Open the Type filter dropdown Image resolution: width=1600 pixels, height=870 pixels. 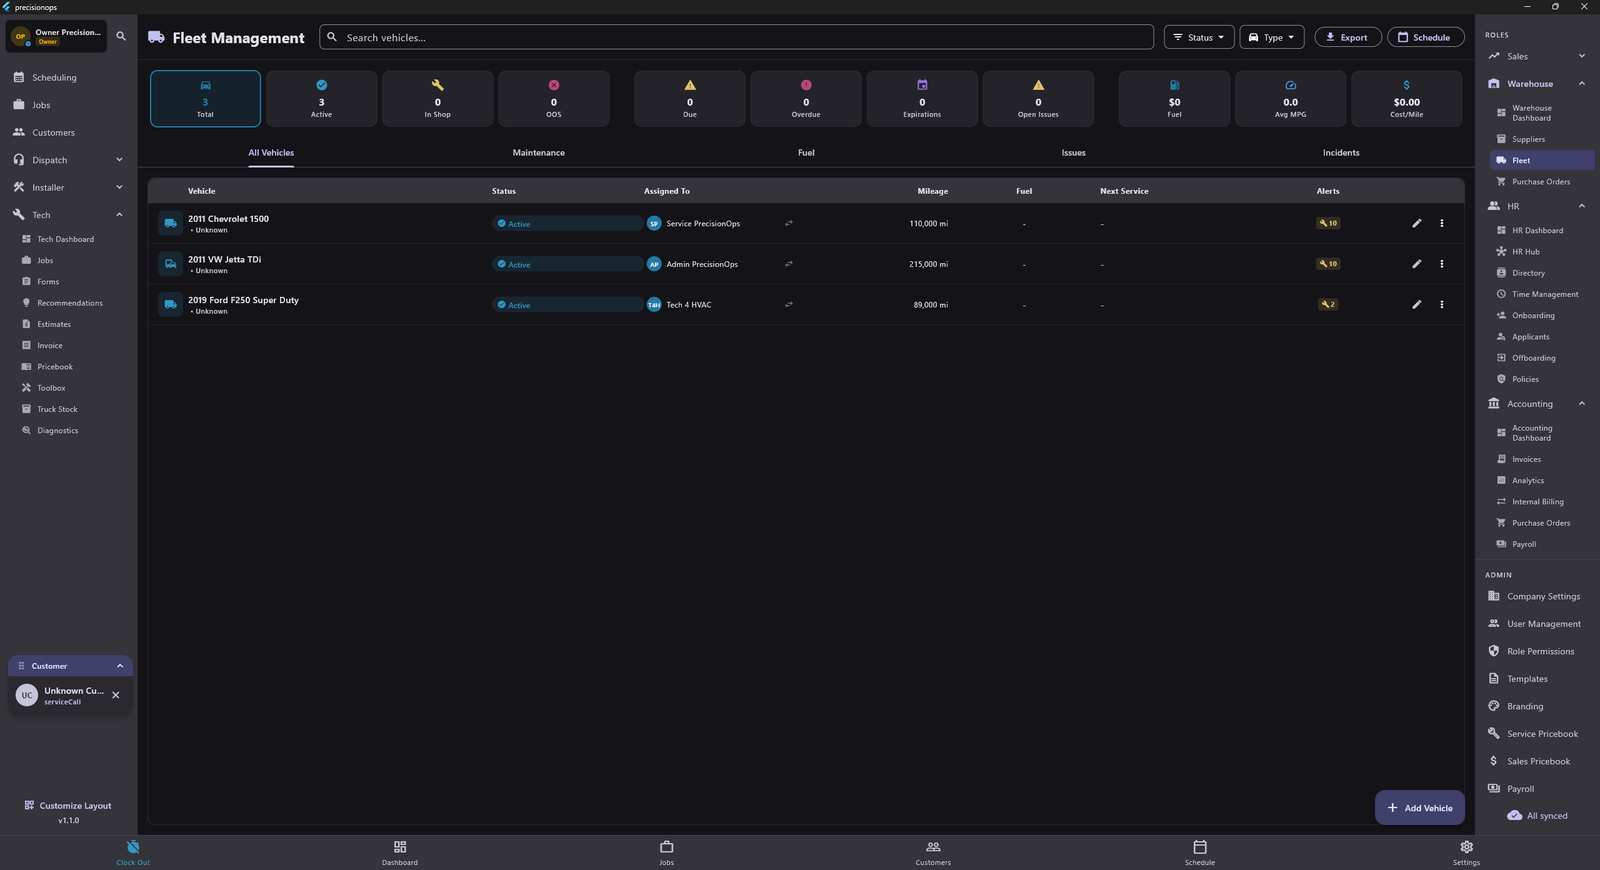click(x=1272, y=37)
